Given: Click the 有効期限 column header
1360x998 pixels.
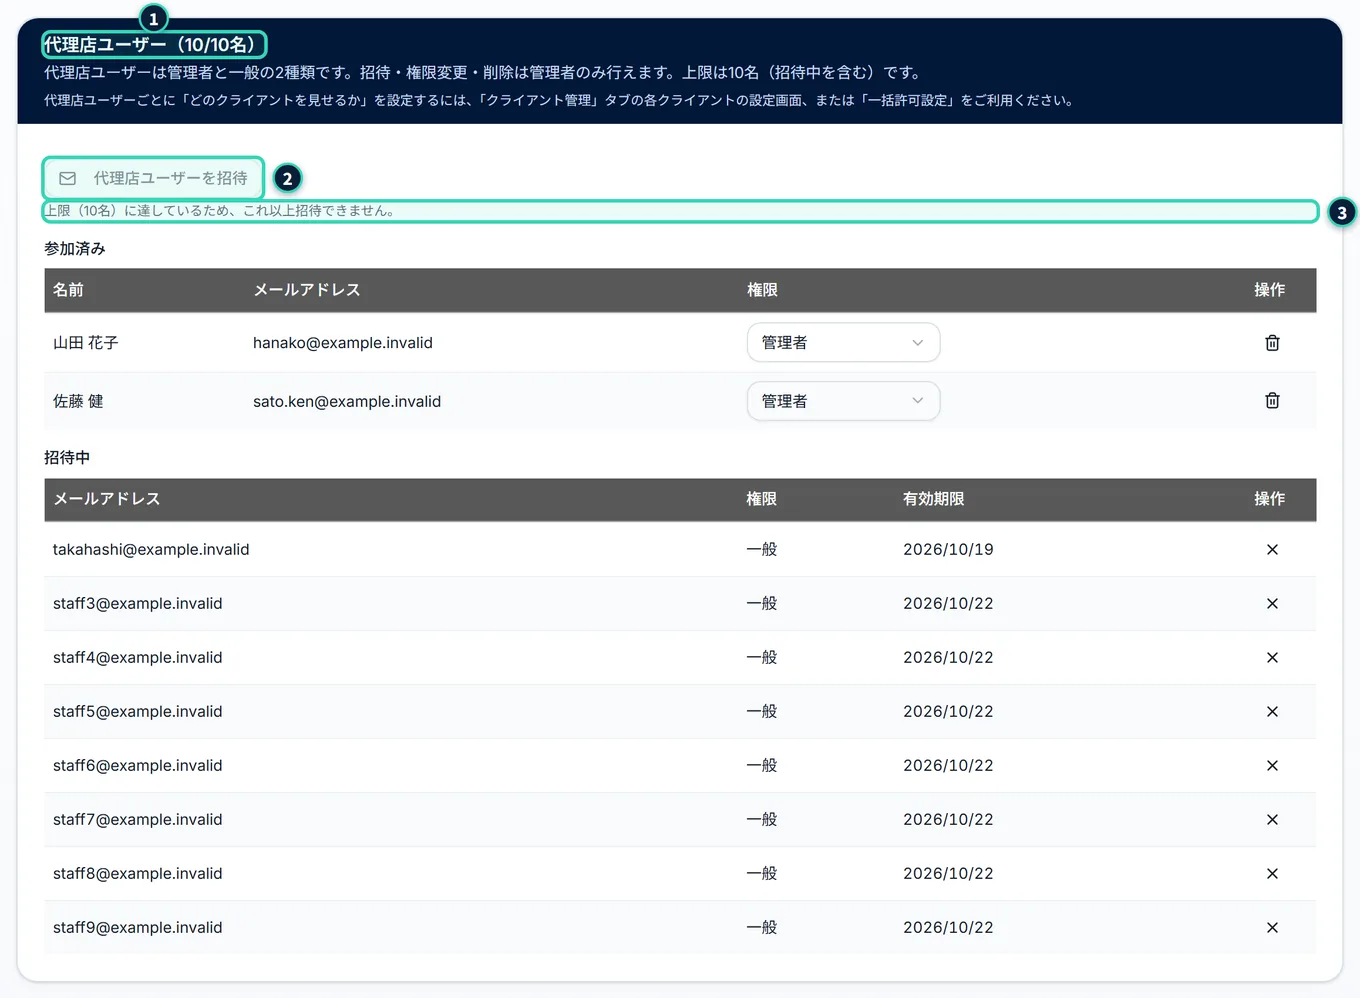Looking at the screenshot, I should [933, 499].
